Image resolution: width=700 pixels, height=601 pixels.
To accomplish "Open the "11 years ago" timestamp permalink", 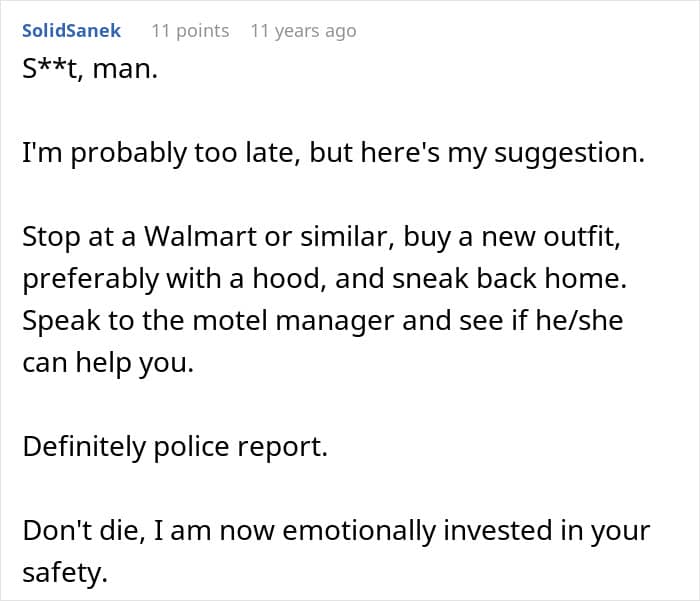I will [x=303, y=31].
